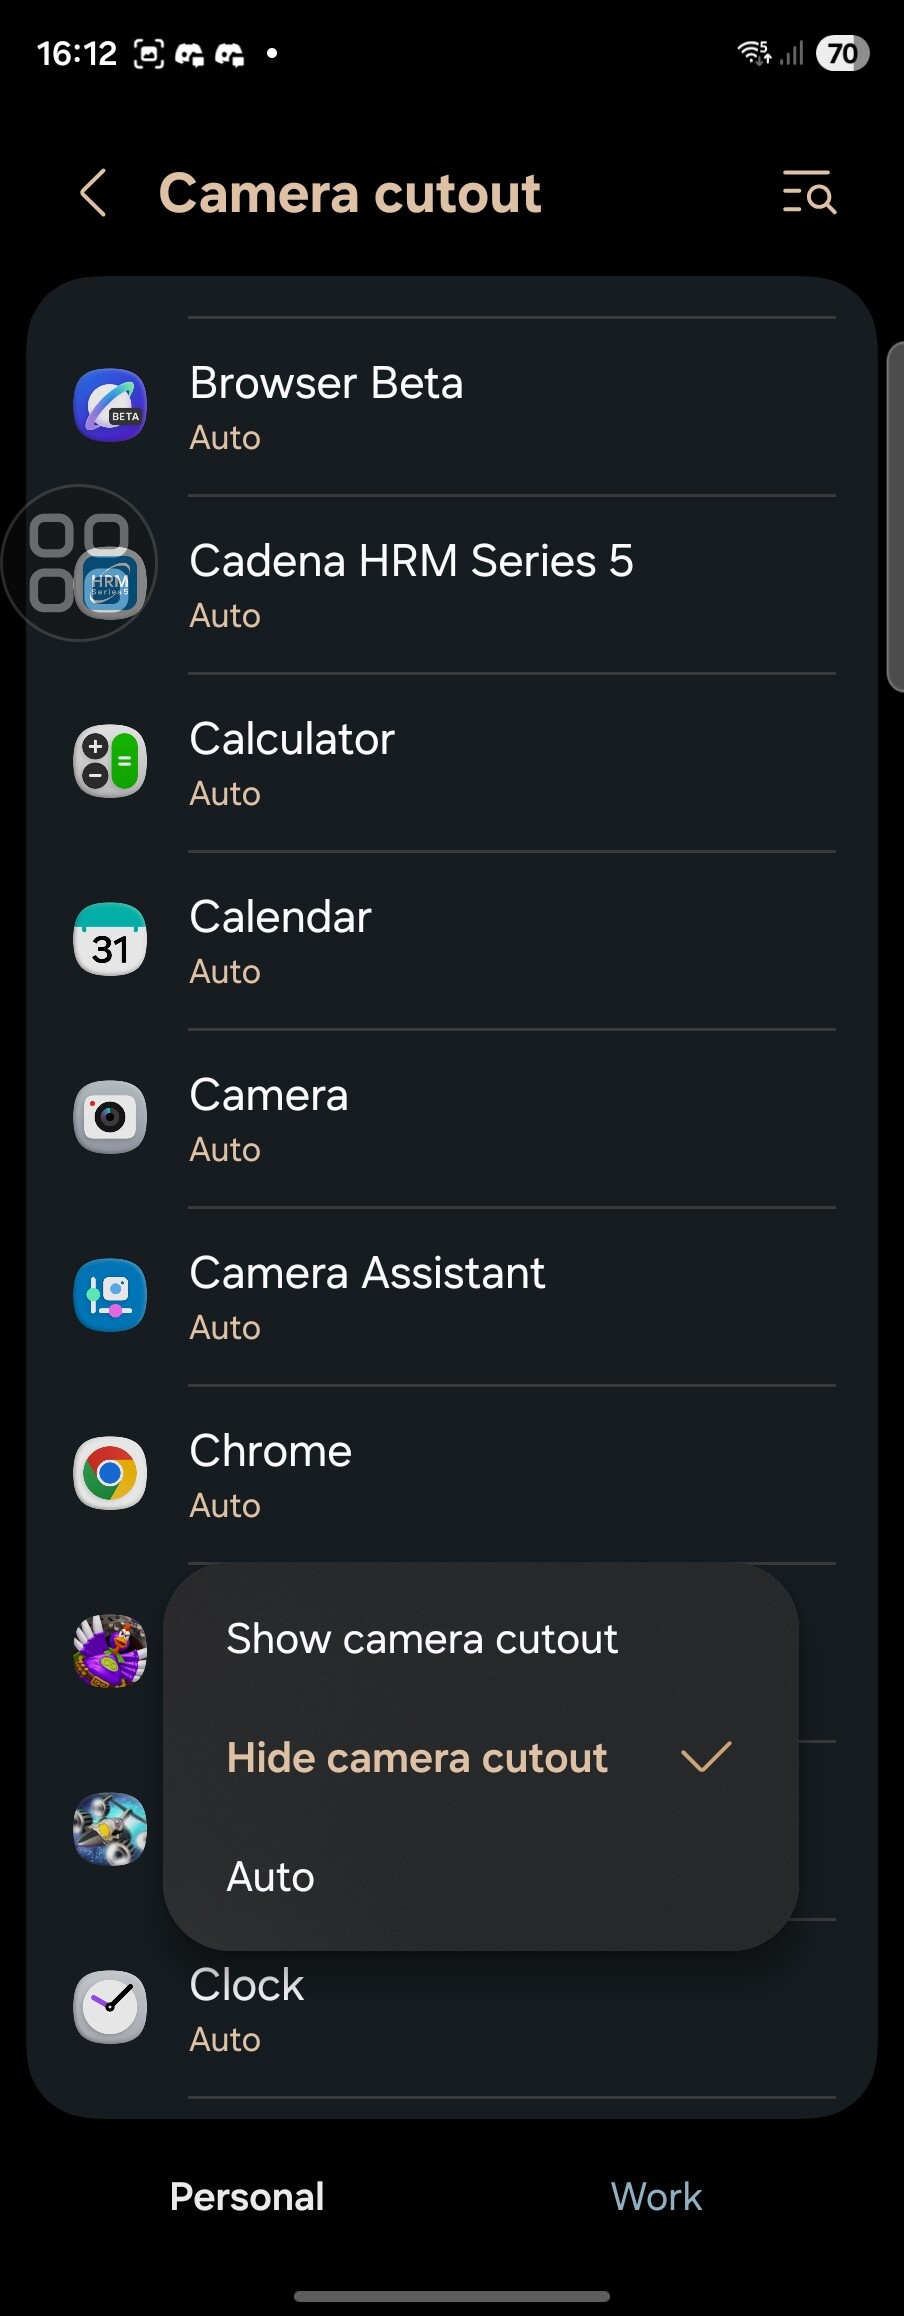Choose Hide camera cutout option
Viewport: 904px width, 2316px height.
coord(418,1758)
